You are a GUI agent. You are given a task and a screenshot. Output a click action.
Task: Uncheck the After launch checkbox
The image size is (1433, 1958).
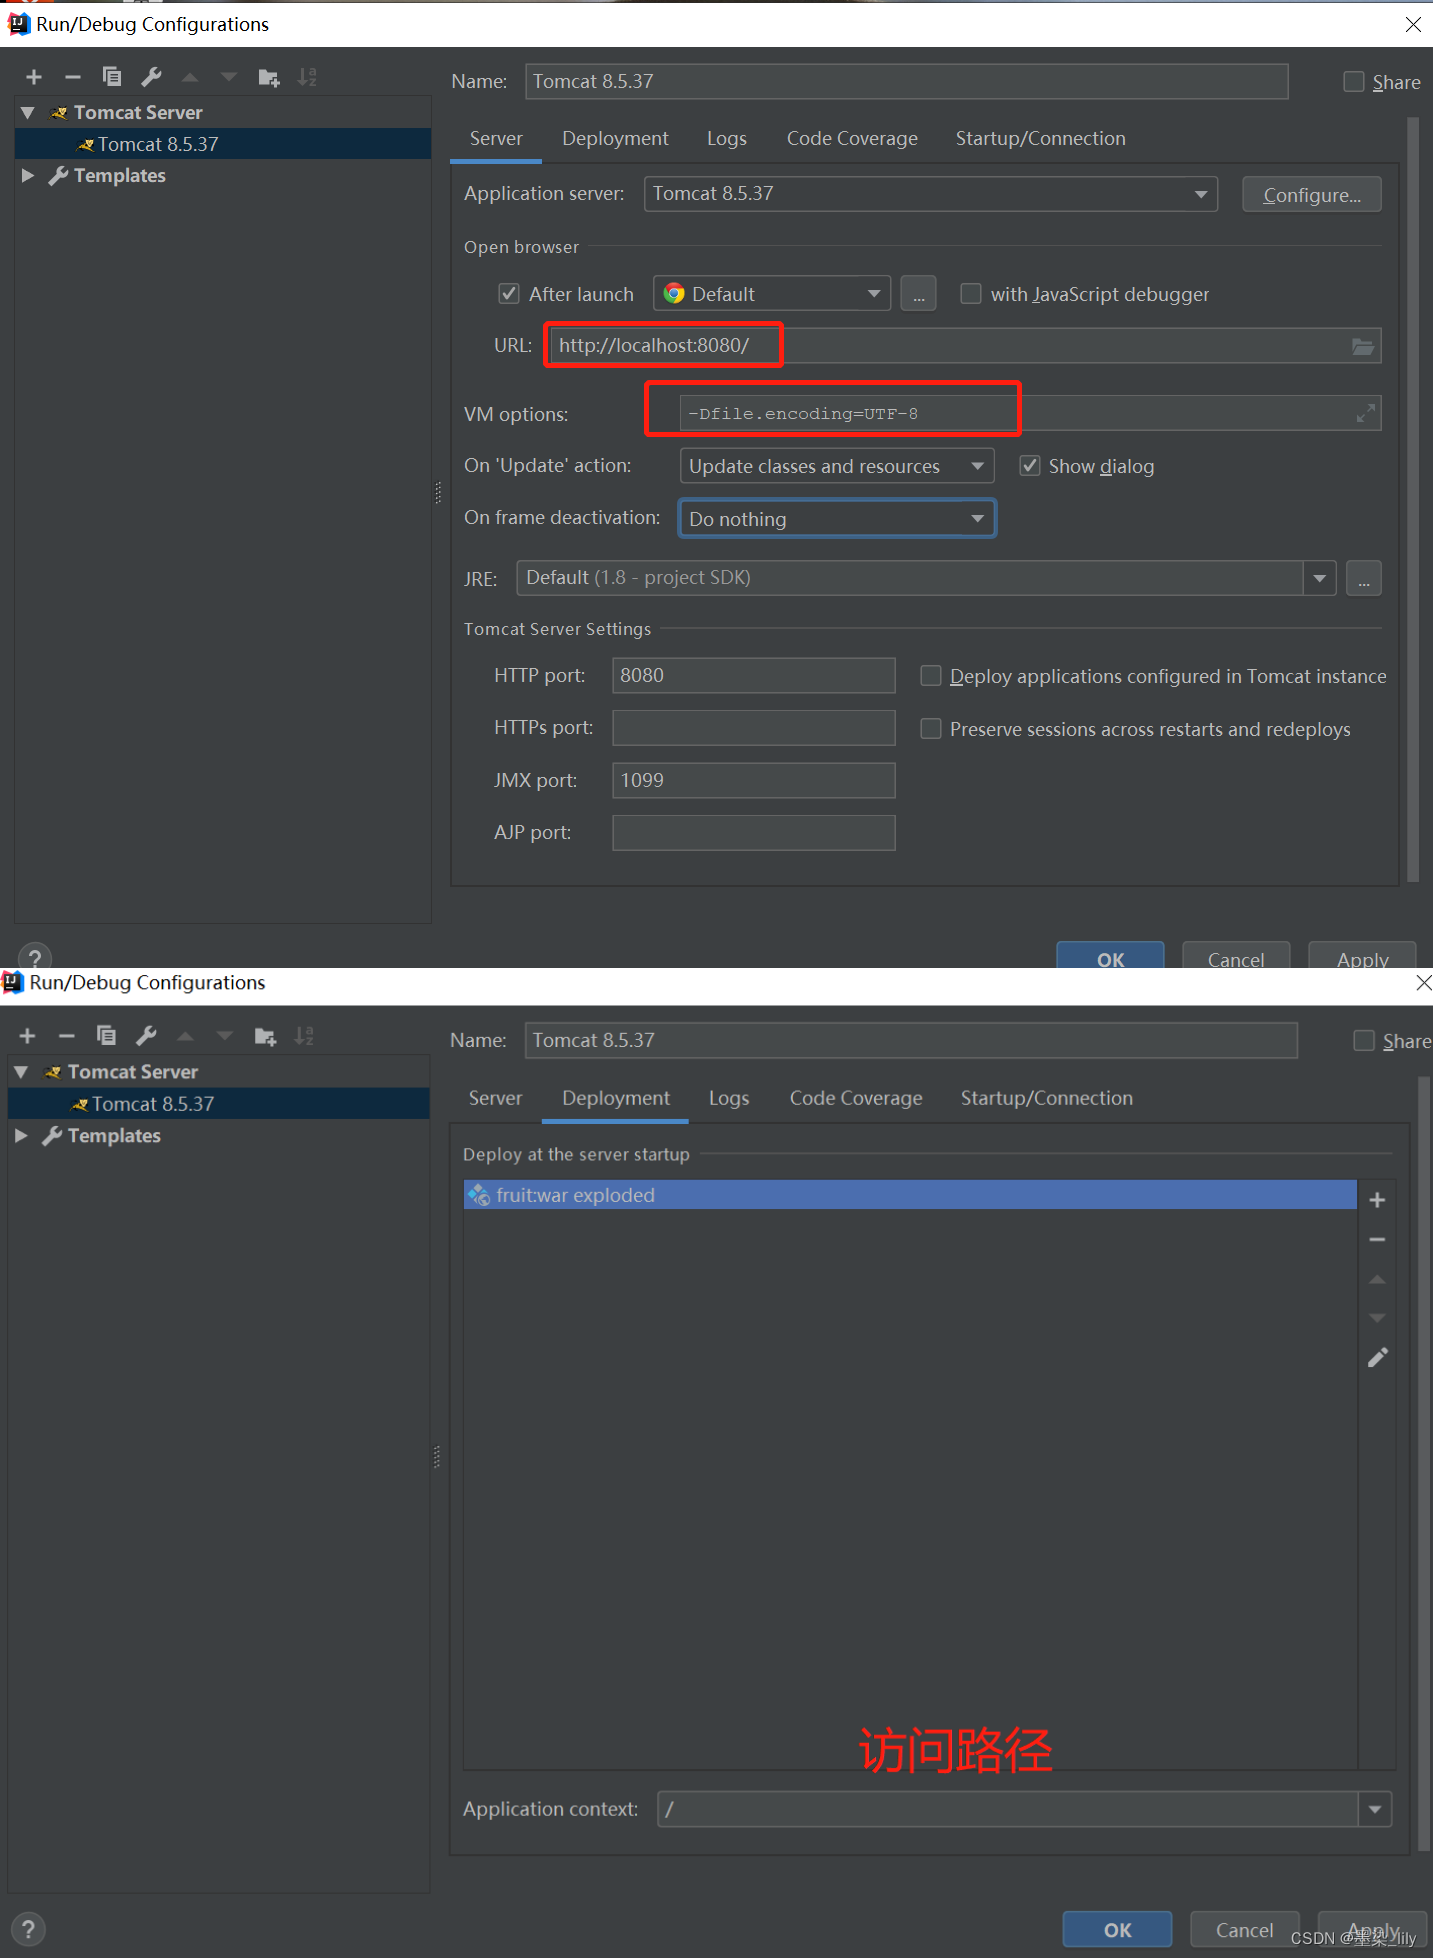click(509, 294)
